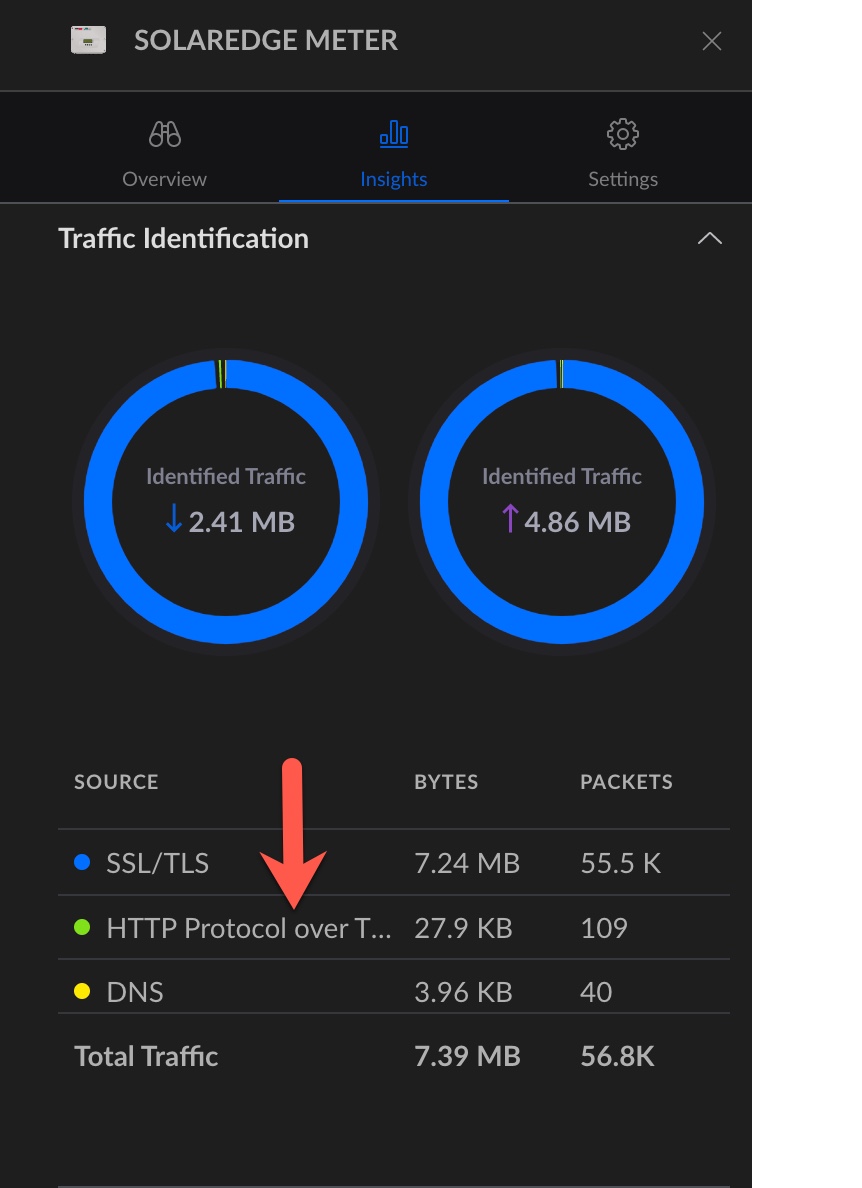Close the SolarEdge Meter panel
Image resolution: width=862 pixels, height=1188 pixels.
pyautogui.click(x=711, y=41)
